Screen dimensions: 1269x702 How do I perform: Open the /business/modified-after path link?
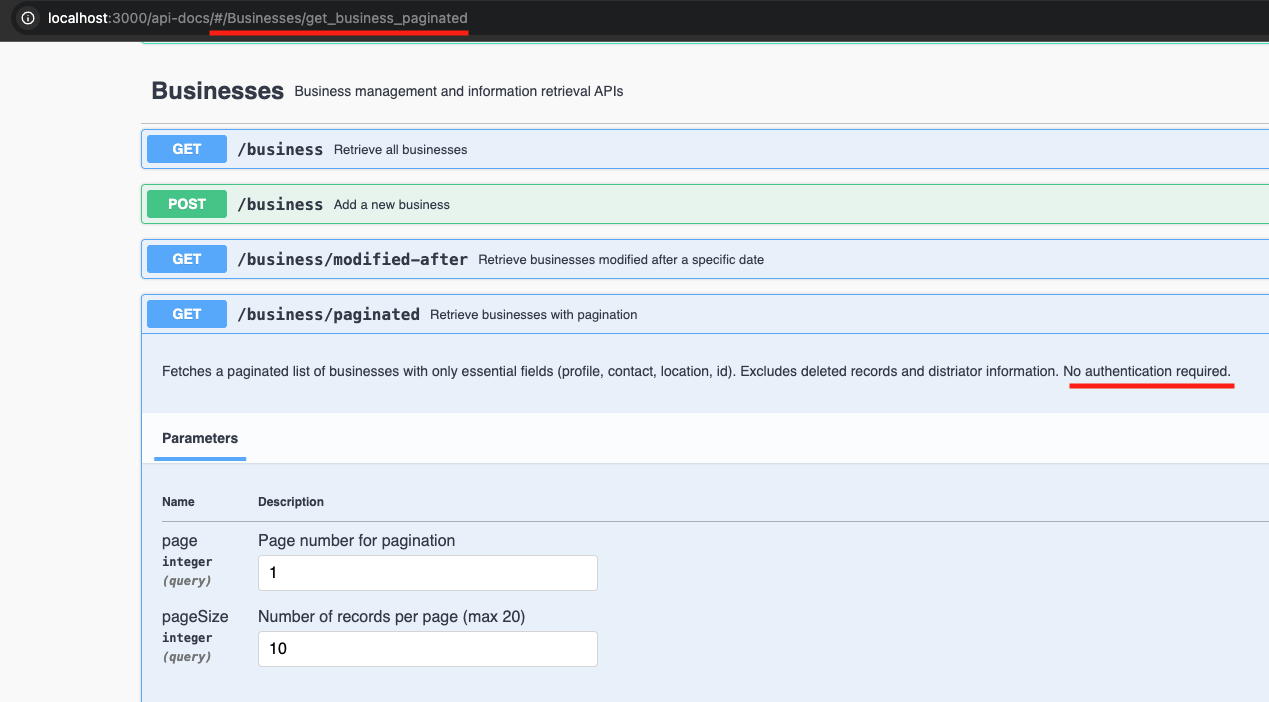pos(352,259)
